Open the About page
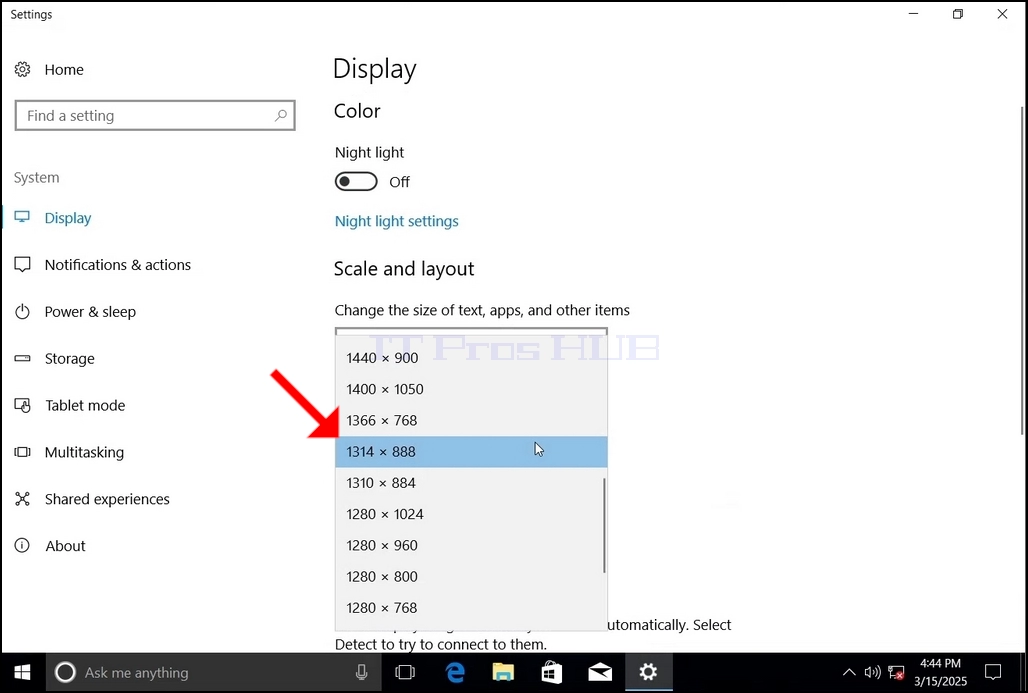Screen dimensions: 1028x693 coord(65,546)
